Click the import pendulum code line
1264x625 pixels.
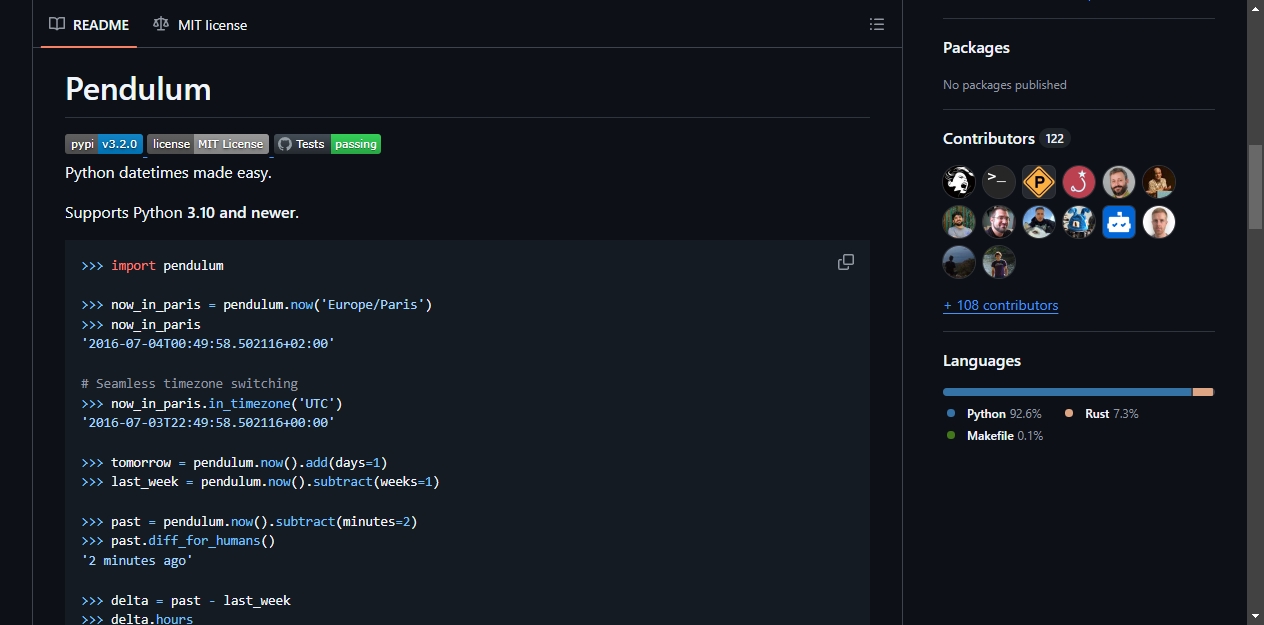[x=152, y=266]
